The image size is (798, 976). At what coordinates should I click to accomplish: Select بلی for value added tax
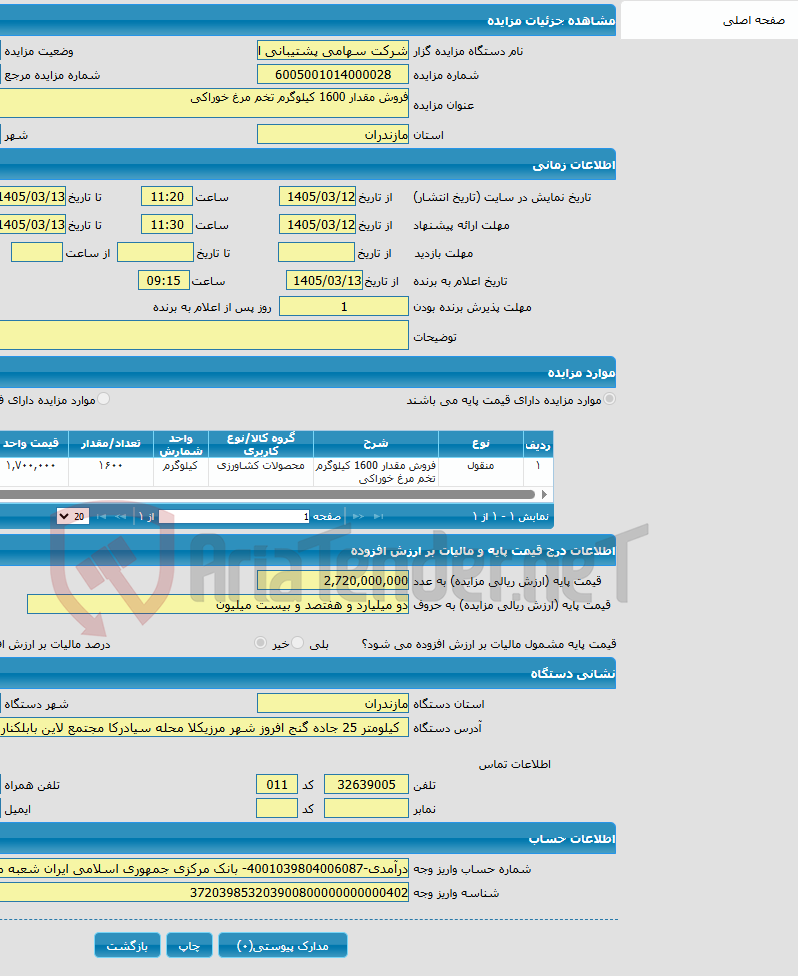pyautogui.click(x=298, y=643)
